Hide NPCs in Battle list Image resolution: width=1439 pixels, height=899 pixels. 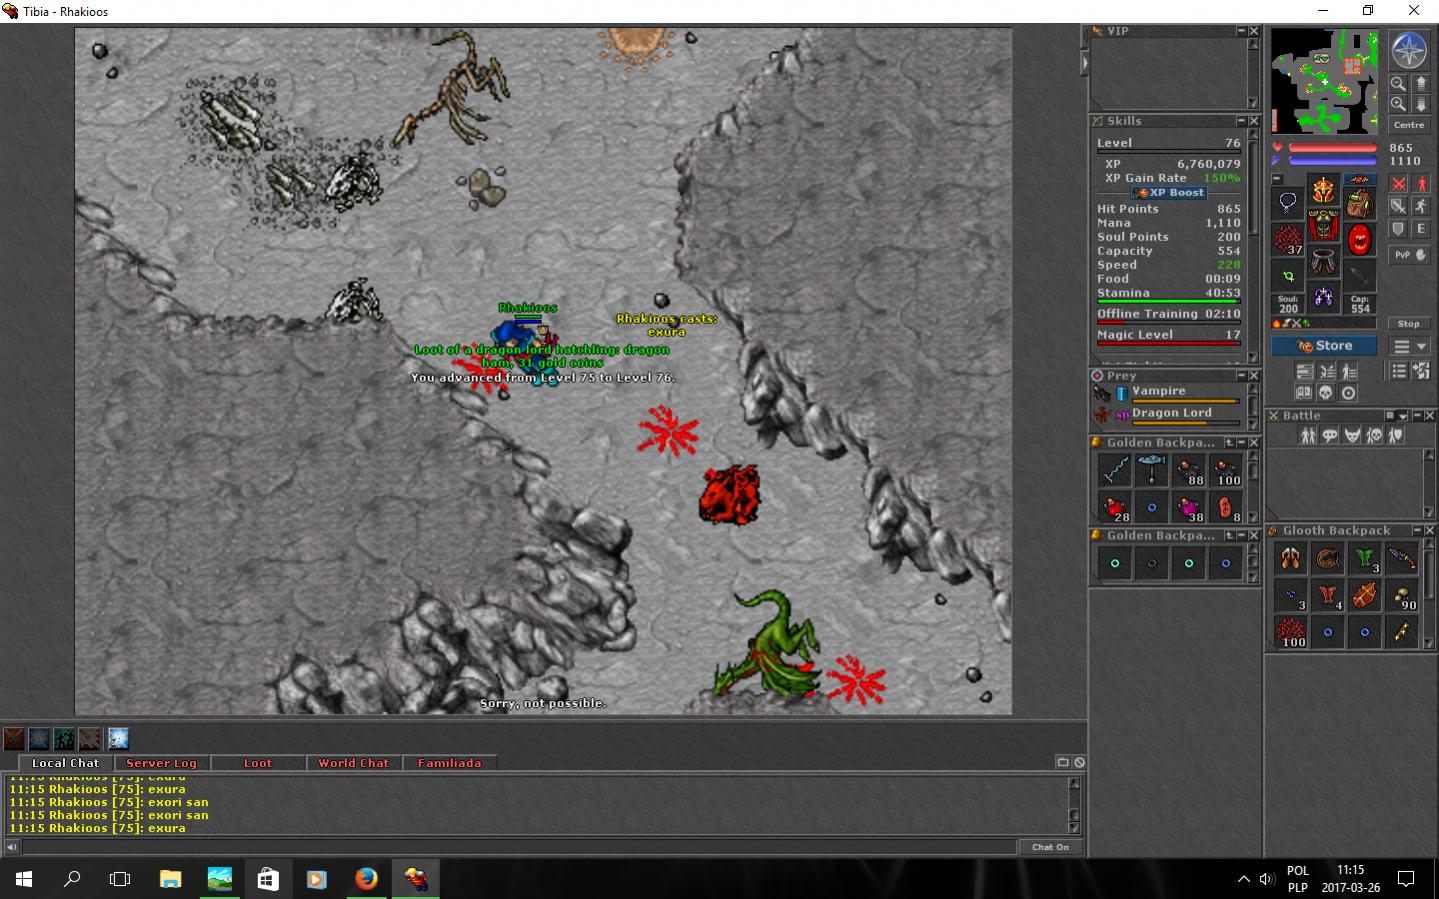pyautogui.click(x=1330, y=435)
